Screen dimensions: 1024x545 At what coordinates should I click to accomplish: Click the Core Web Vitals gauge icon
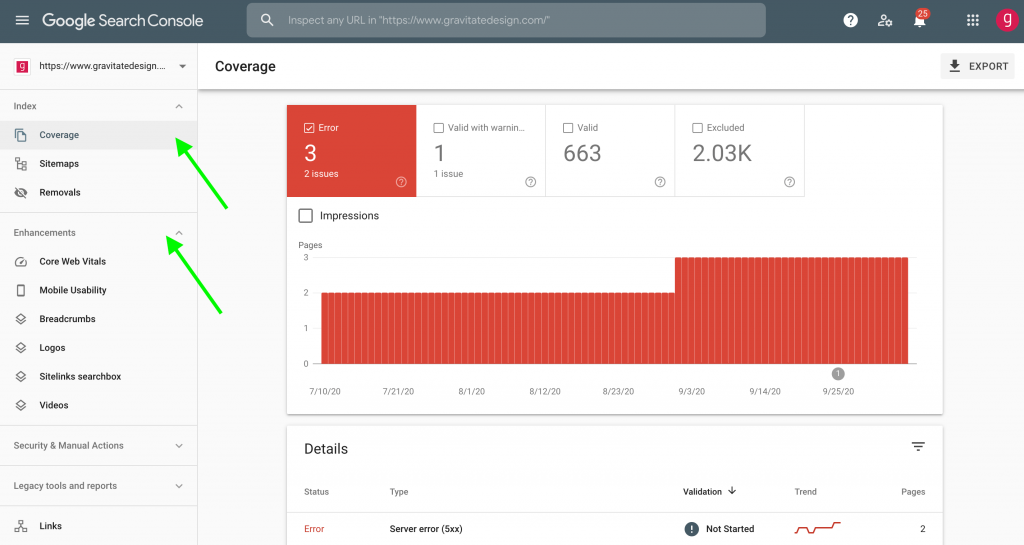21,262
